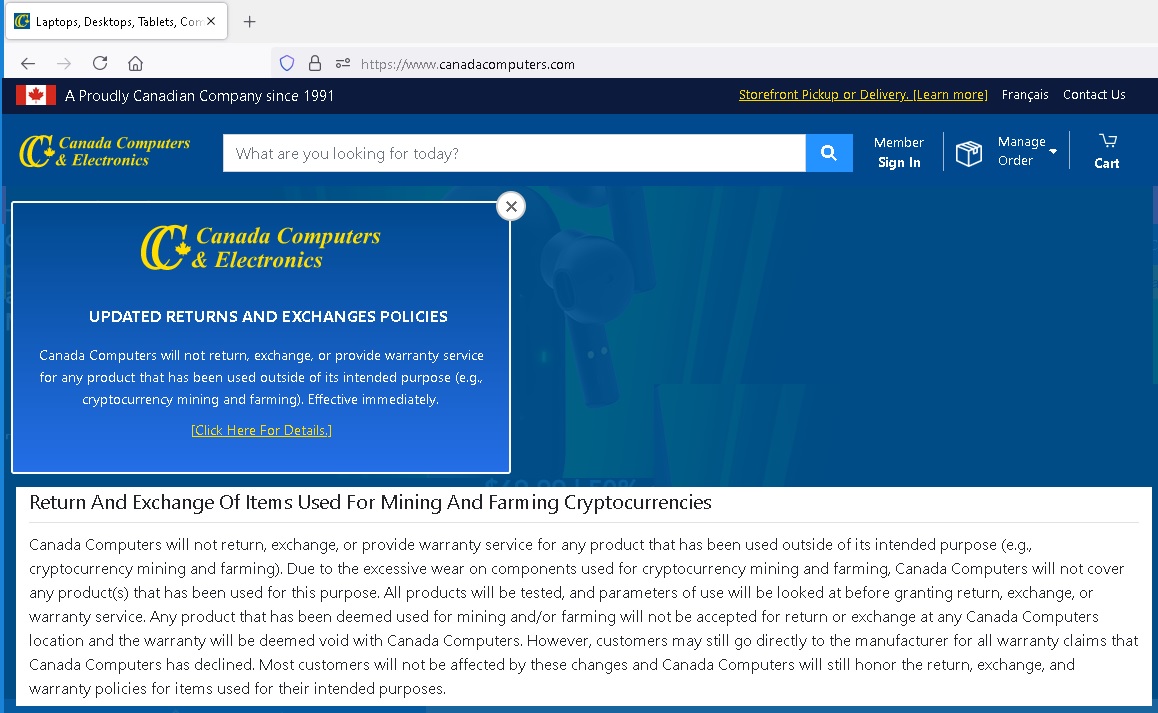1158x713 pixels.
Task: Click the blue magnifier search button
Action: coord(829,153)
